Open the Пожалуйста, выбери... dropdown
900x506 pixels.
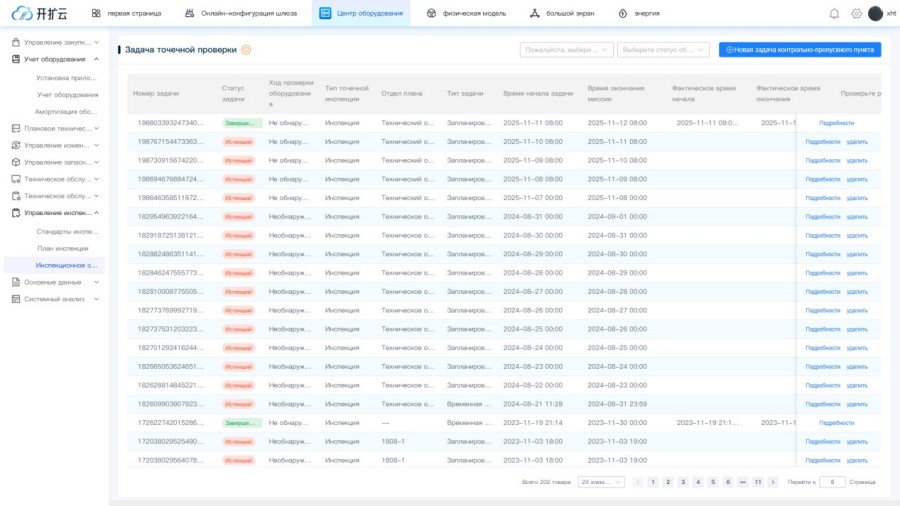click(566, 49)
